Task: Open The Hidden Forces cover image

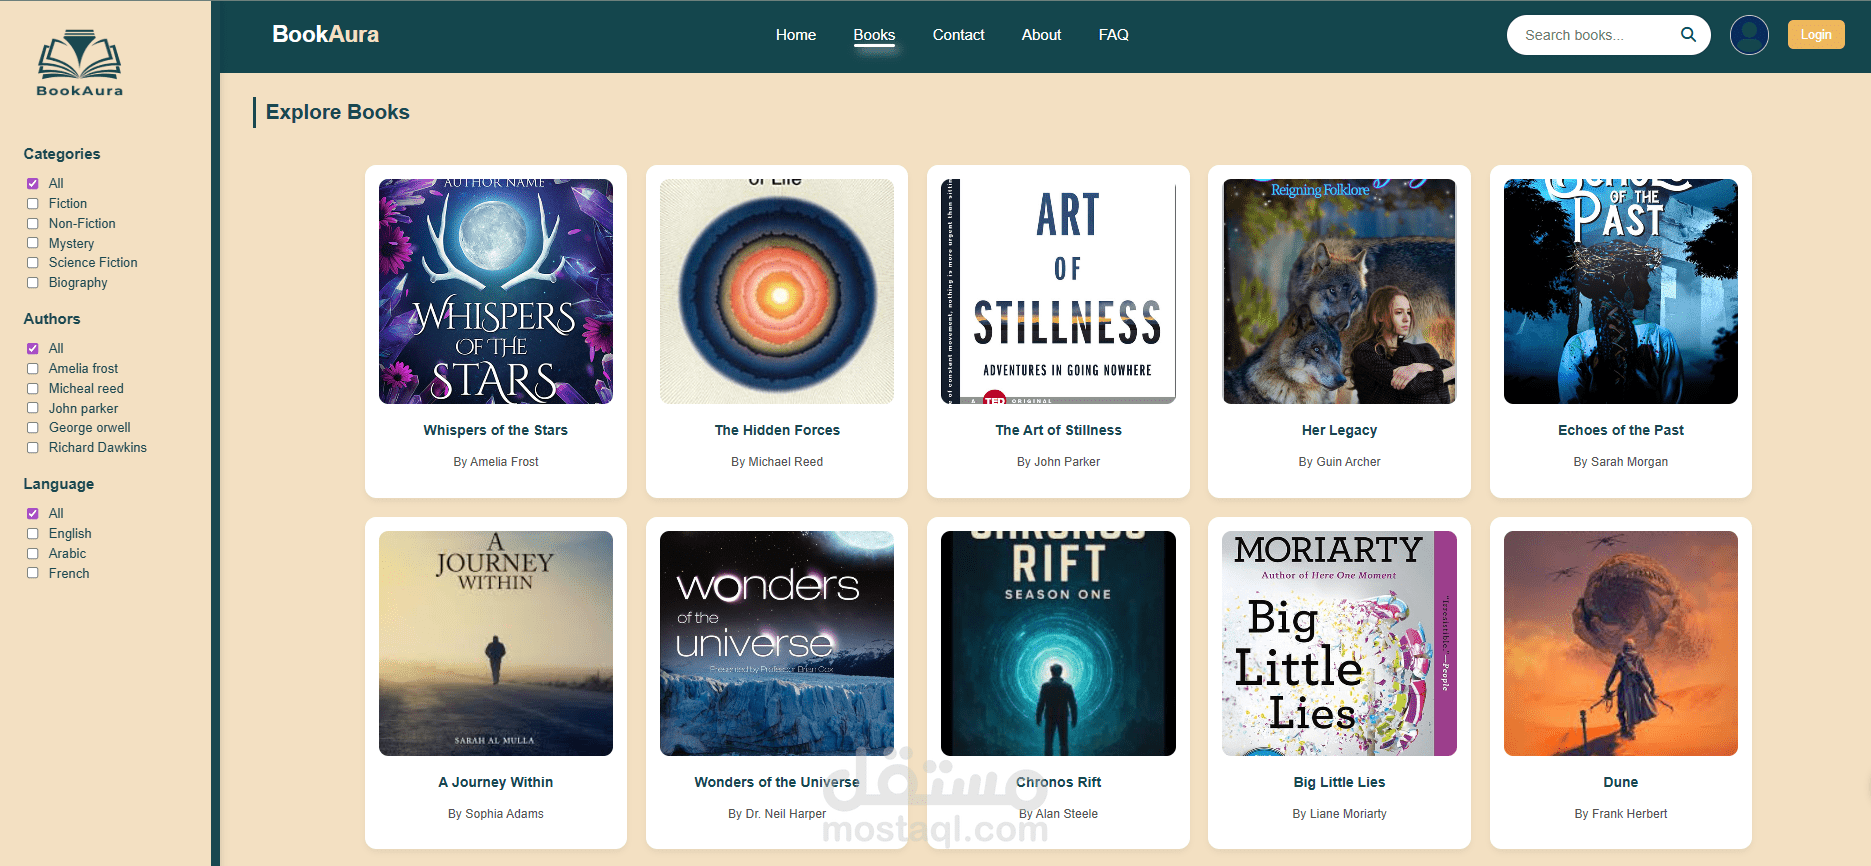Action: tap(777, 291)
